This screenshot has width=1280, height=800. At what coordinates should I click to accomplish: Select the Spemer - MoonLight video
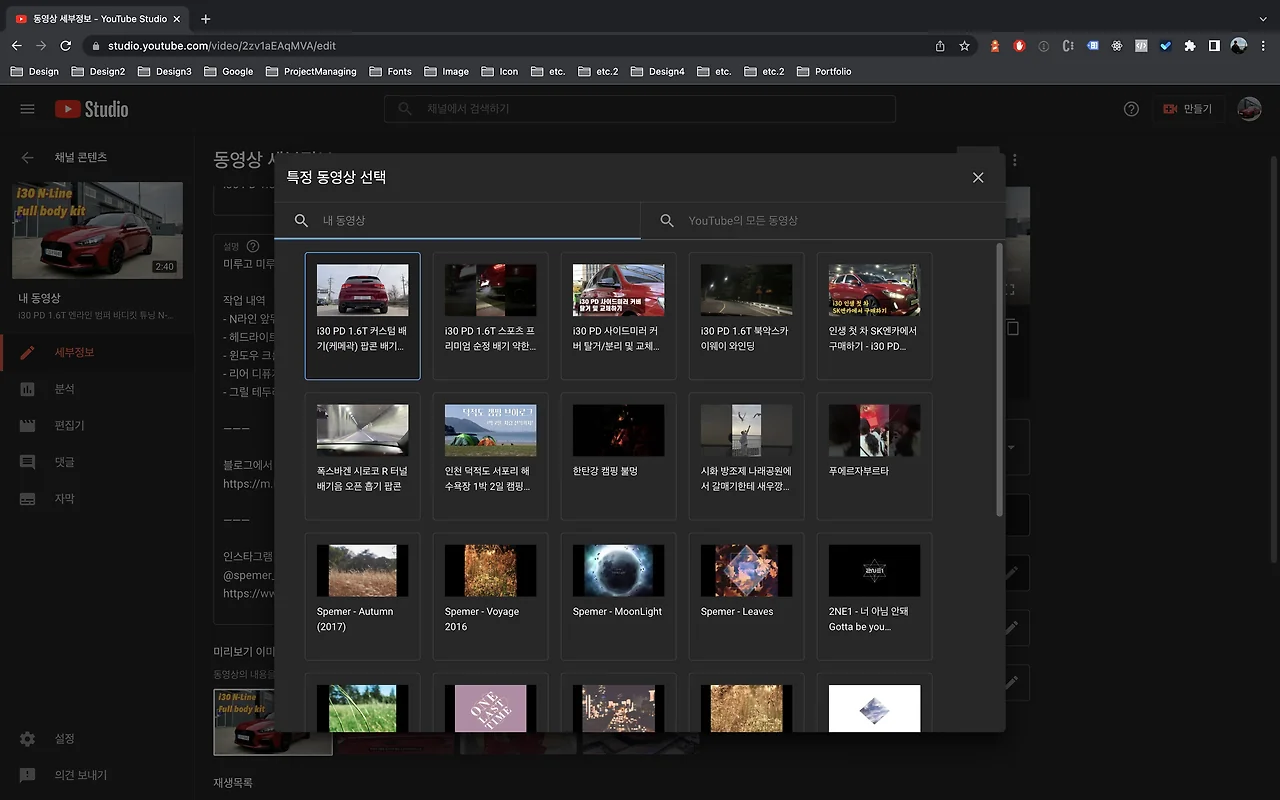[618, 595]
